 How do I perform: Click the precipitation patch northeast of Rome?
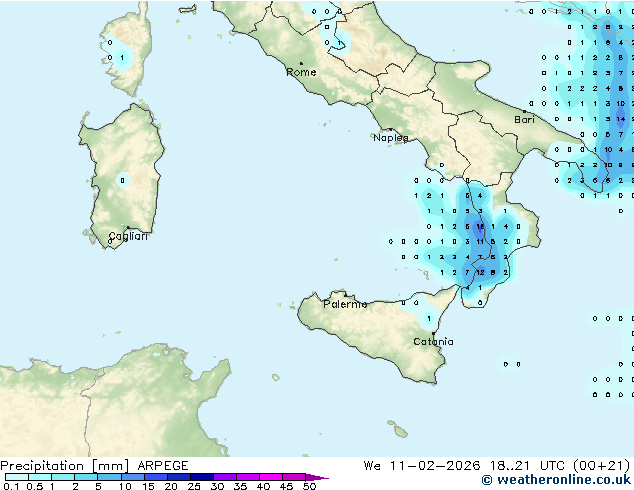338,40
